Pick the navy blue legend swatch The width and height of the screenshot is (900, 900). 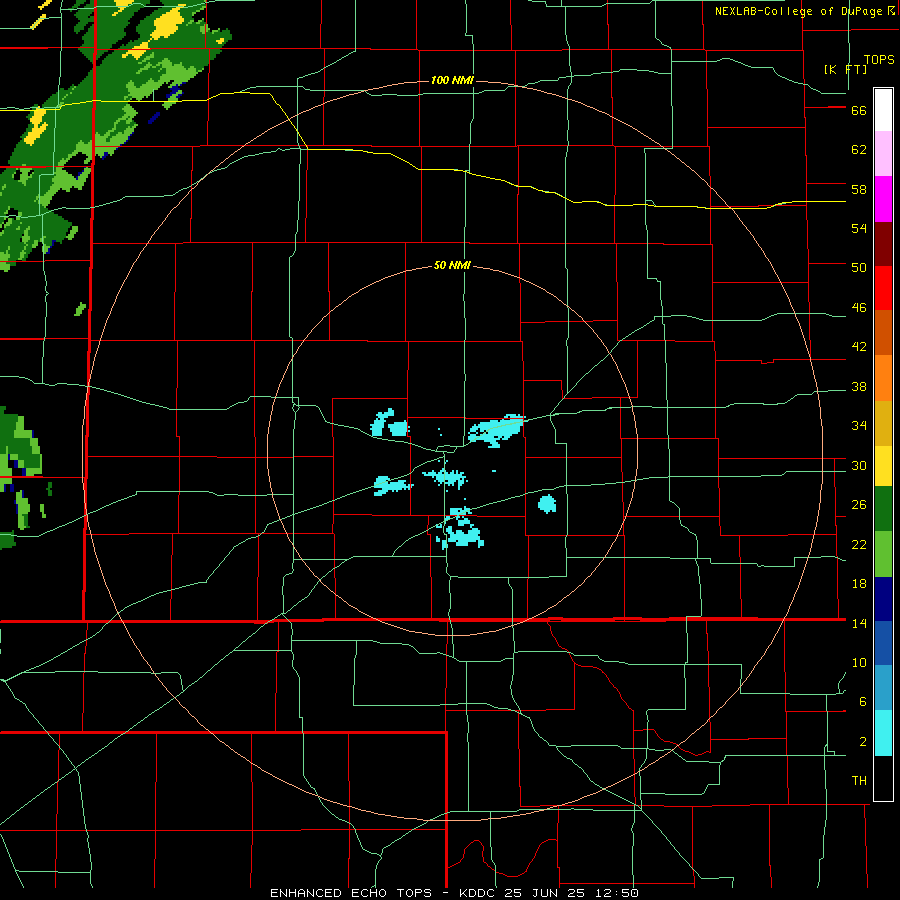[x=883, y=599]
